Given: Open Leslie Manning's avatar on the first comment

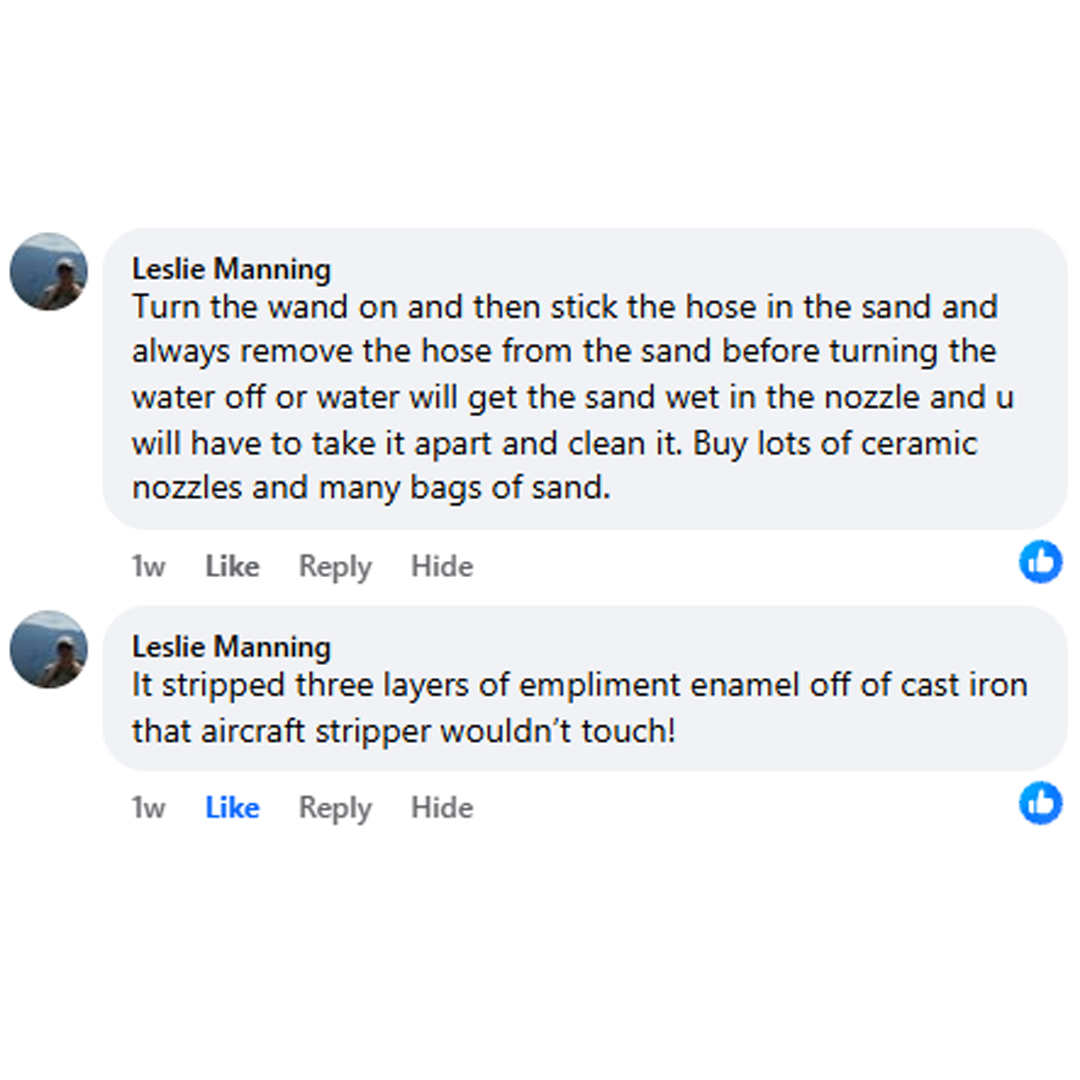Looking at the screenshot, I should 48,272.
